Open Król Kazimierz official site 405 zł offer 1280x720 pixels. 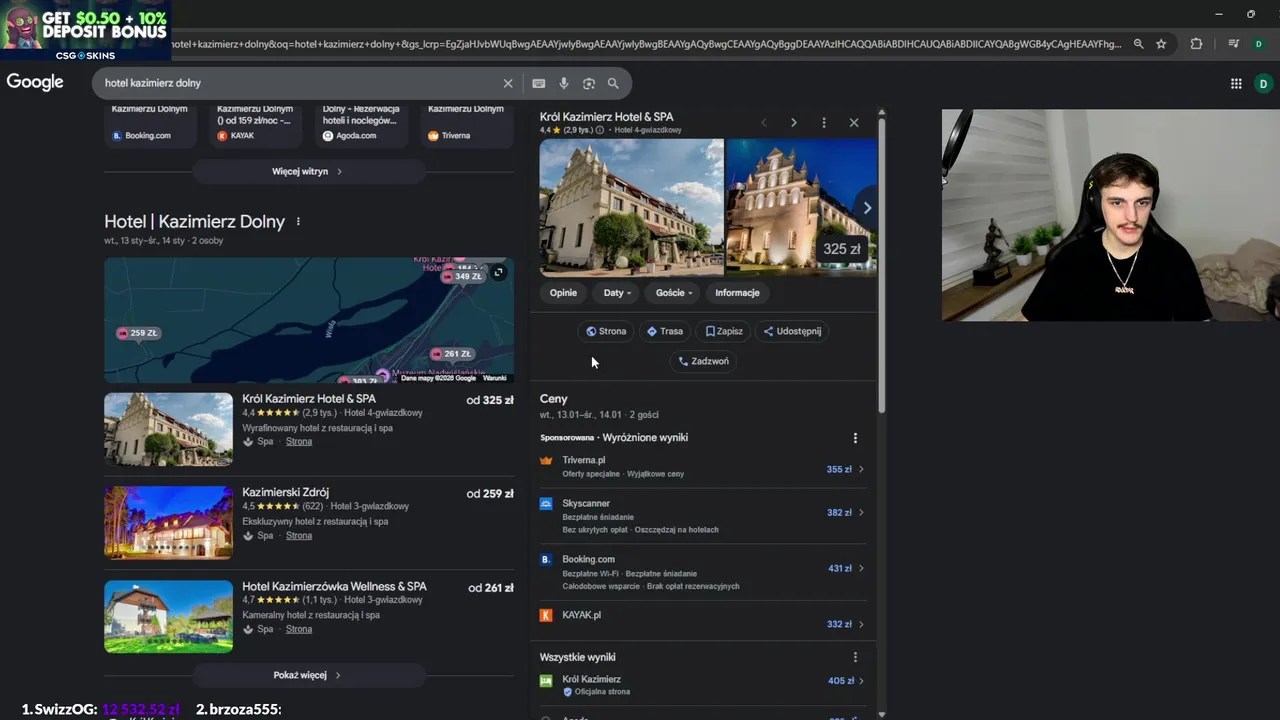(703, 685)
